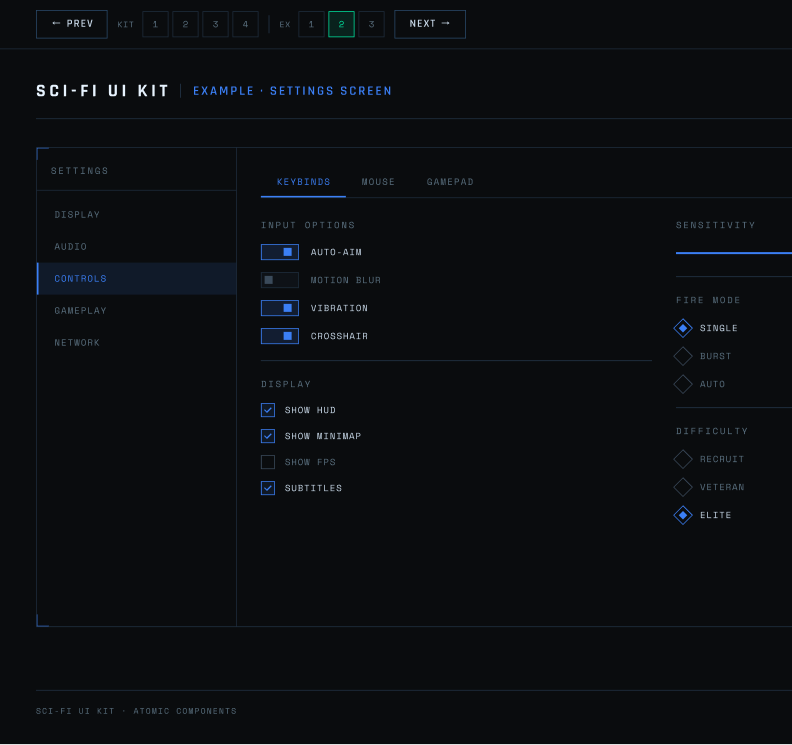
Task: Open the Audio settings category
Action: coord(137,246)
